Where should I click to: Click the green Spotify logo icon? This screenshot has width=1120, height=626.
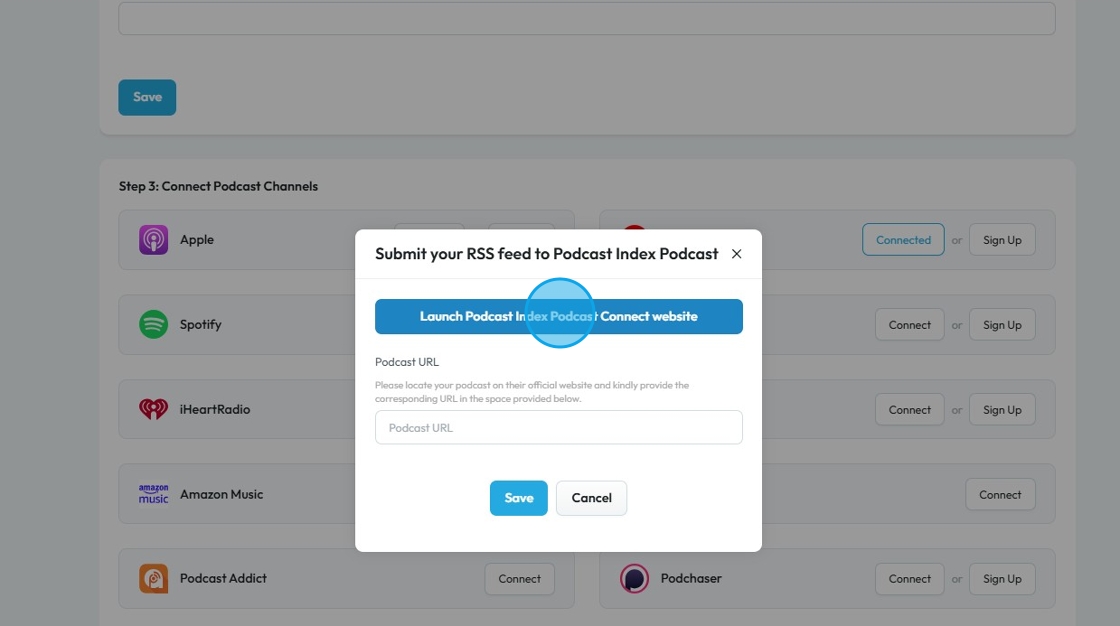coord(153,324)
